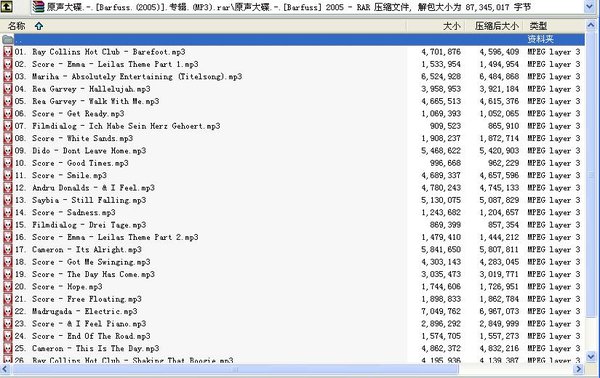Screen dimensions: 600x378
Task: Click size value 4,701,876
Action: pyautogui.click(x=441, y=52)
